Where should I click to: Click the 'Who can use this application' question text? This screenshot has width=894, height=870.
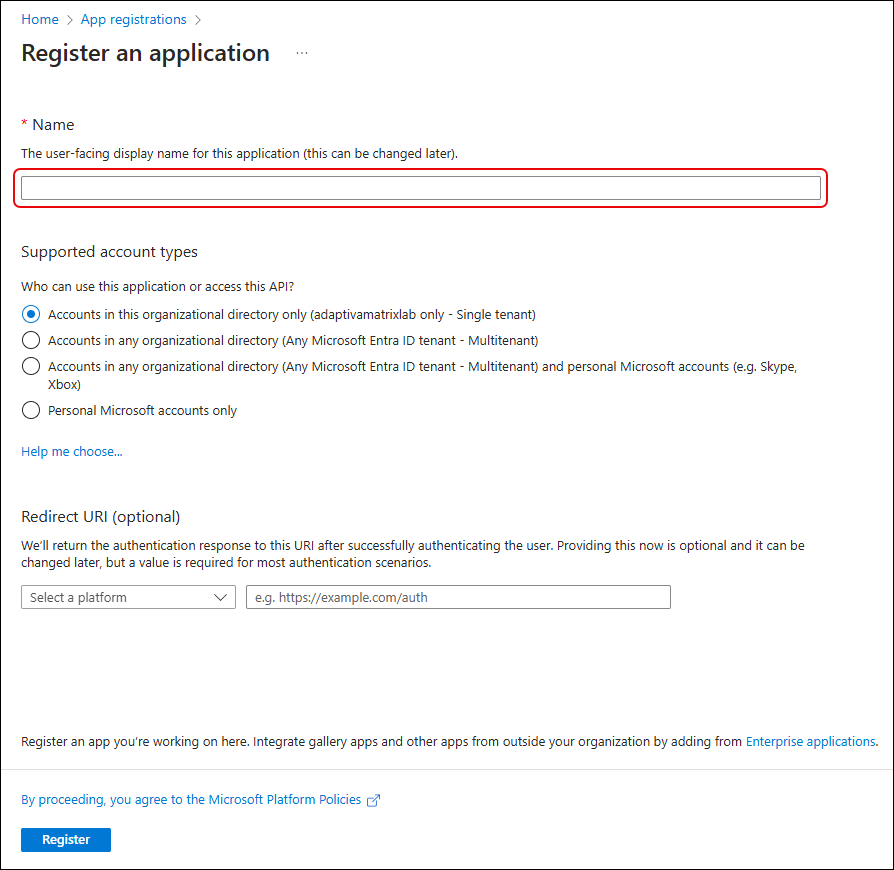click(157, 286)
